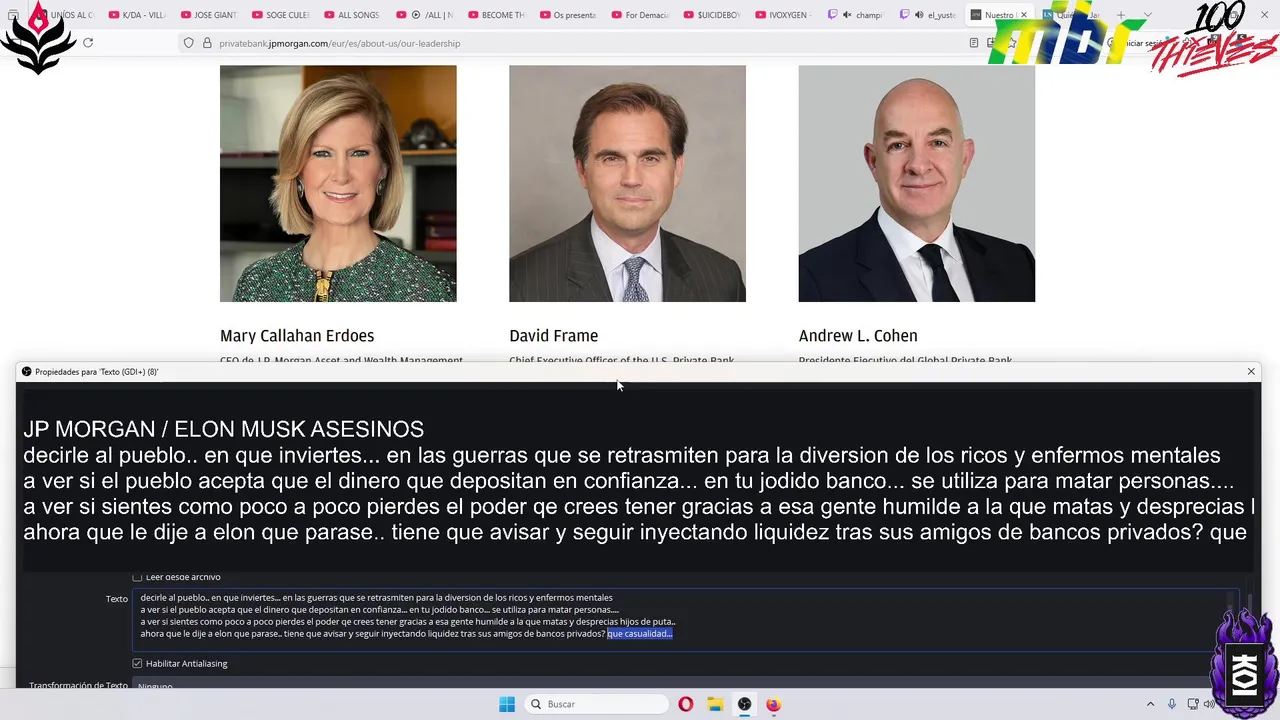Switch to OBS Studio in the taskbar
Screen dimensions: 1280x720
[x=744, y=704]
